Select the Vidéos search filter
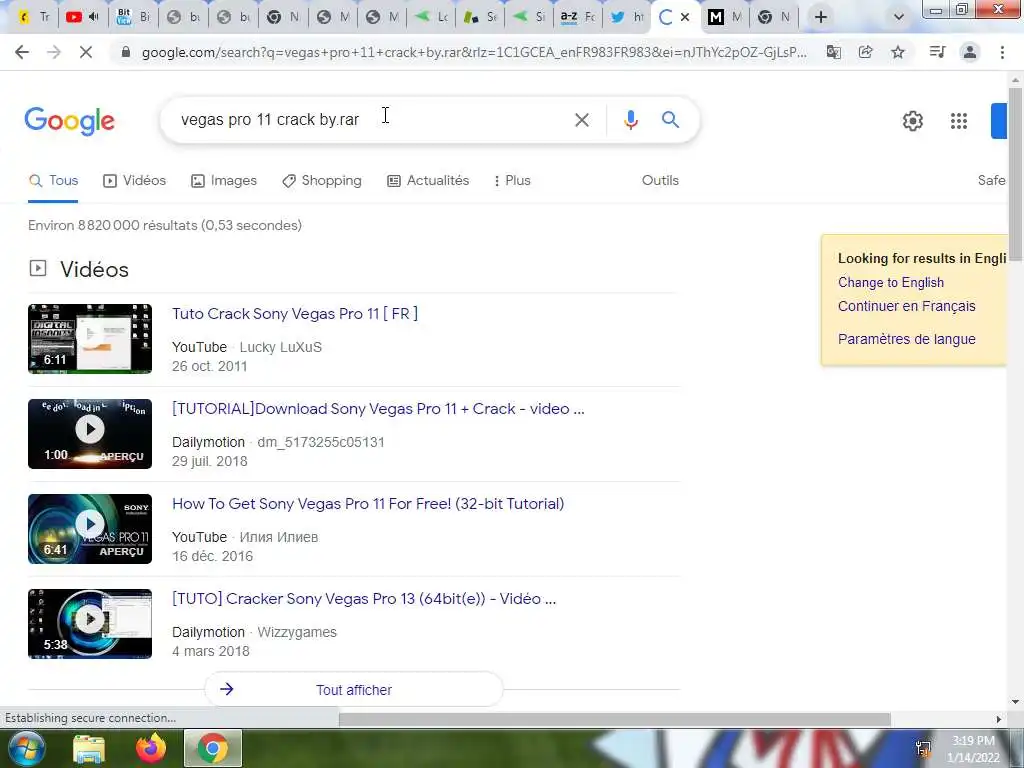Image resolution: width=1024 pixels, height=768 pixels. pos(135,181)
